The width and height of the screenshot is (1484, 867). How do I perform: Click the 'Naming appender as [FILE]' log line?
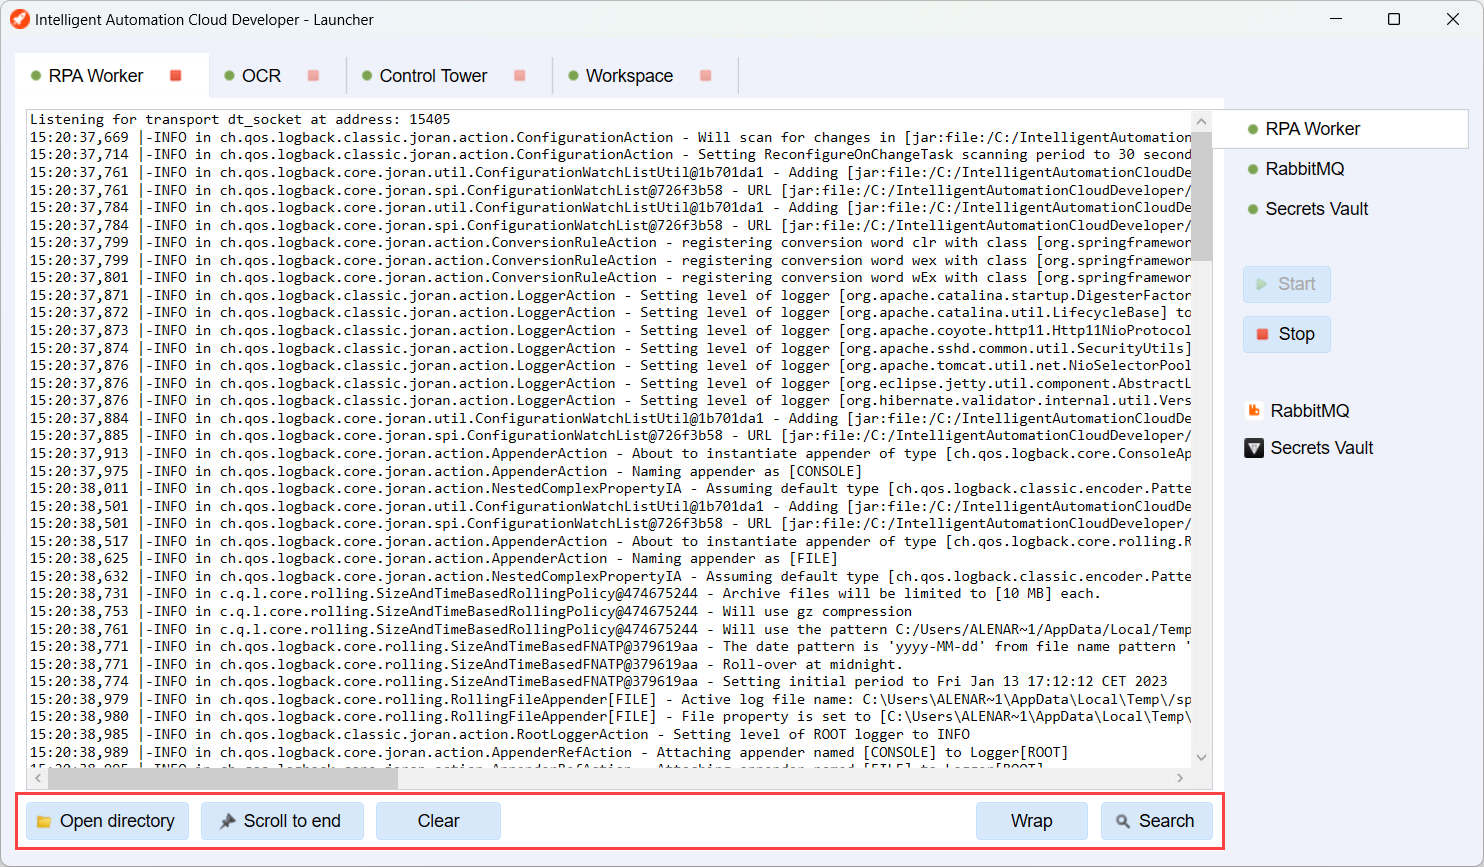[x=432, y=558]
